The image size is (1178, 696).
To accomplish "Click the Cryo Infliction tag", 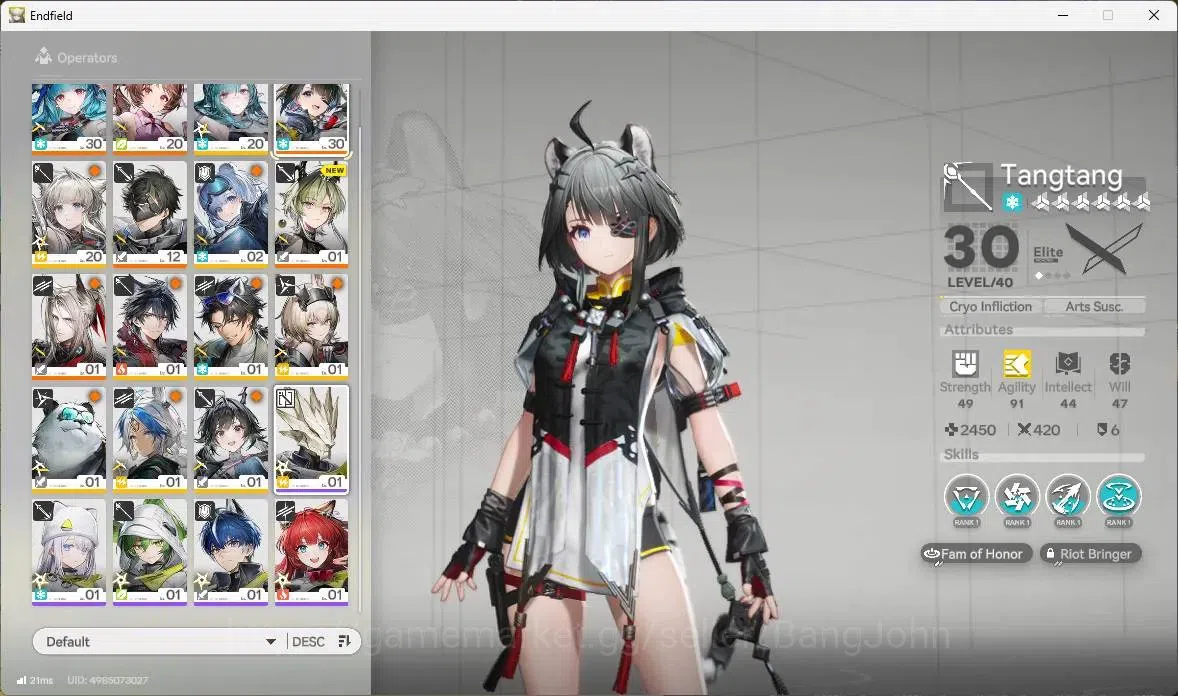I will pos(990,306).
